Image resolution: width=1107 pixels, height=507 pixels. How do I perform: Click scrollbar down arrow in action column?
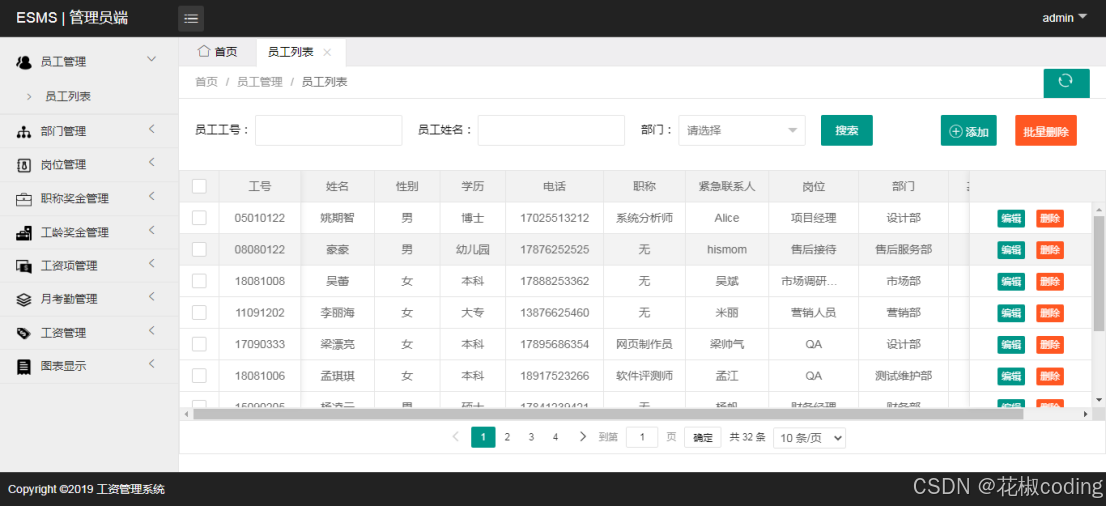click(1099, 400)
